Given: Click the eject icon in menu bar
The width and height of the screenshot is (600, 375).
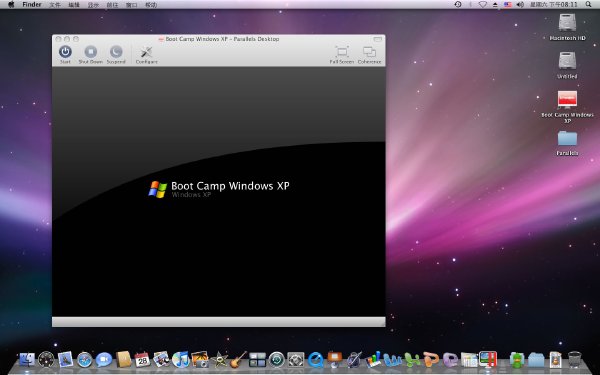Looking at the screenshot, I should [x=495, y=5].
